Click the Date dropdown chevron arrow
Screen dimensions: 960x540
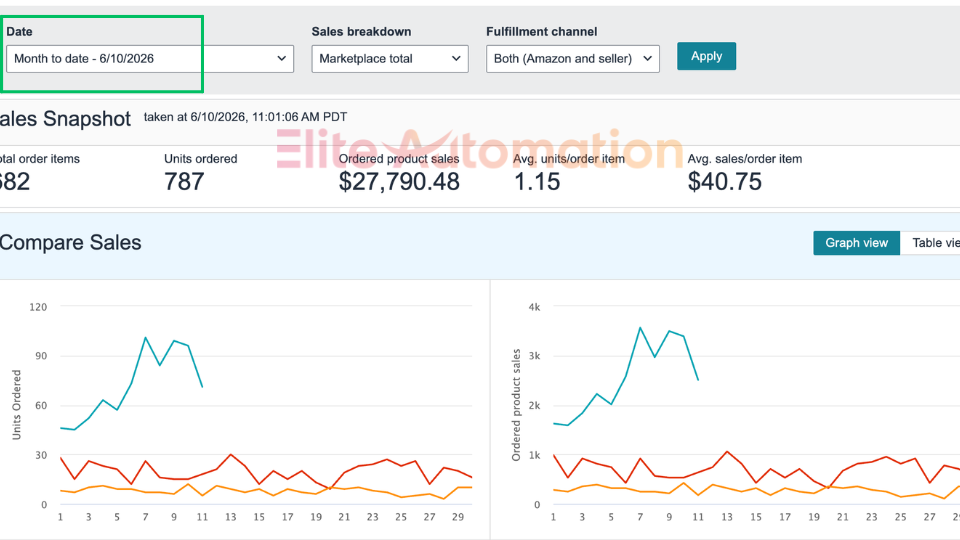282,59
